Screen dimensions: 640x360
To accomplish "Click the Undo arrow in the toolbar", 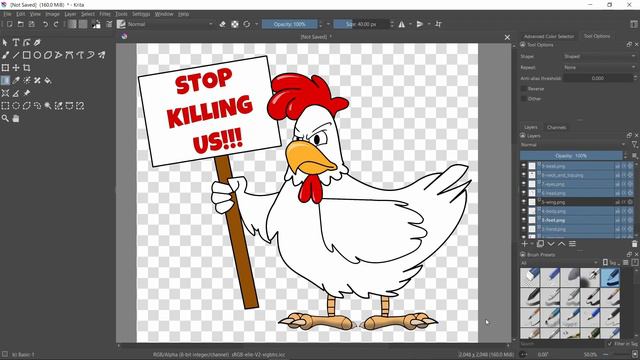I will click(x=45, y=24).
